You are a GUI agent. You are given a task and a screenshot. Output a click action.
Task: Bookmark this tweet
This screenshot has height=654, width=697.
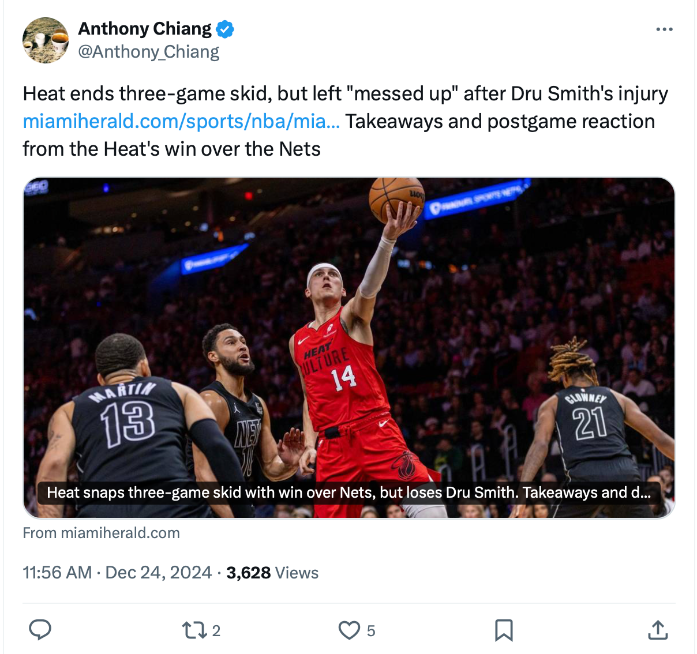point(504,630)
